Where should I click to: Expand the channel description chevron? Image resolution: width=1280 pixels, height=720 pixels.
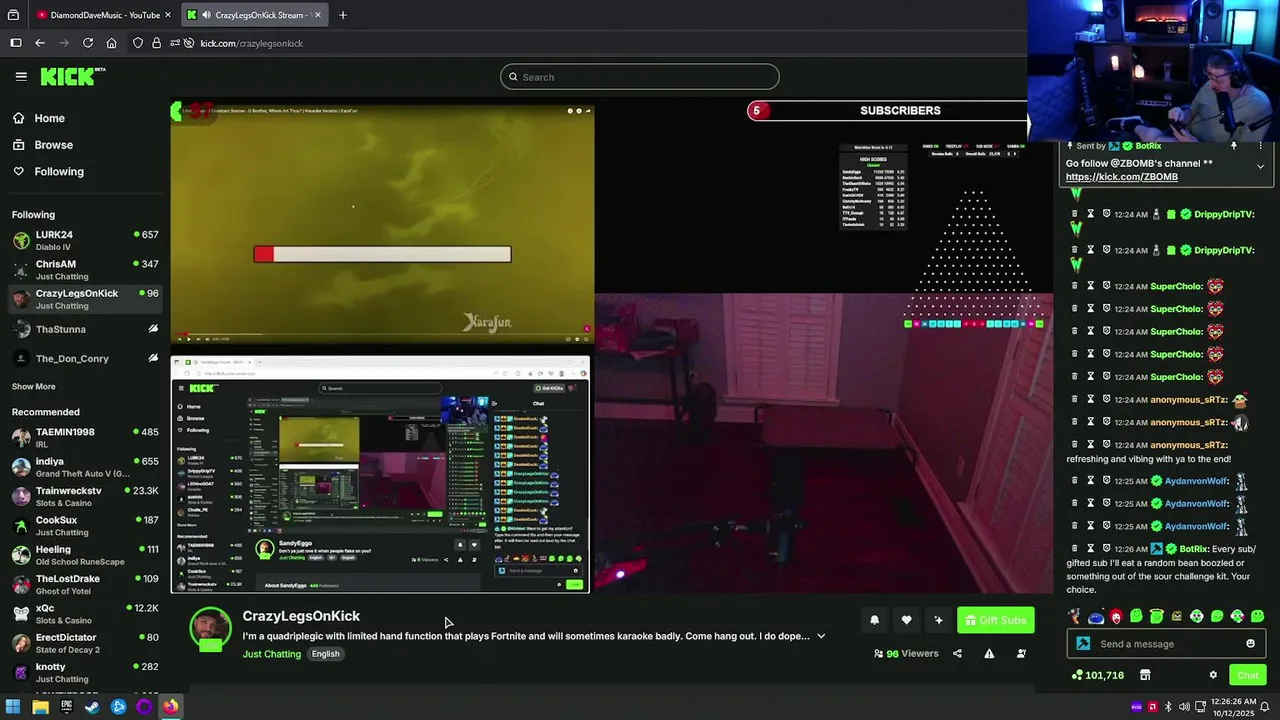821,636
